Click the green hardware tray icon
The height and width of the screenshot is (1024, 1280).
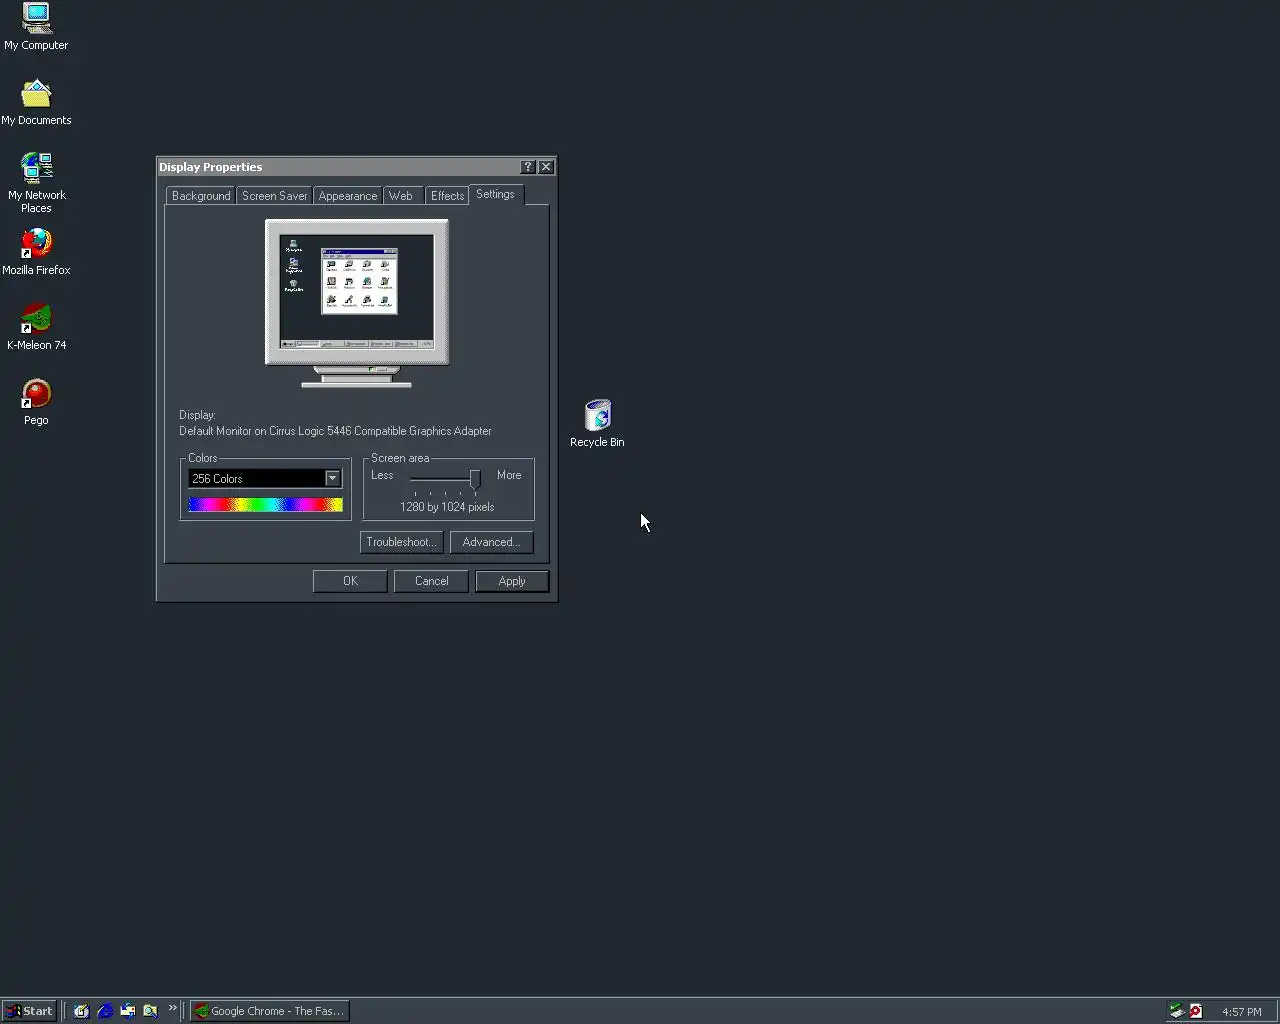click(1177, 1011)
